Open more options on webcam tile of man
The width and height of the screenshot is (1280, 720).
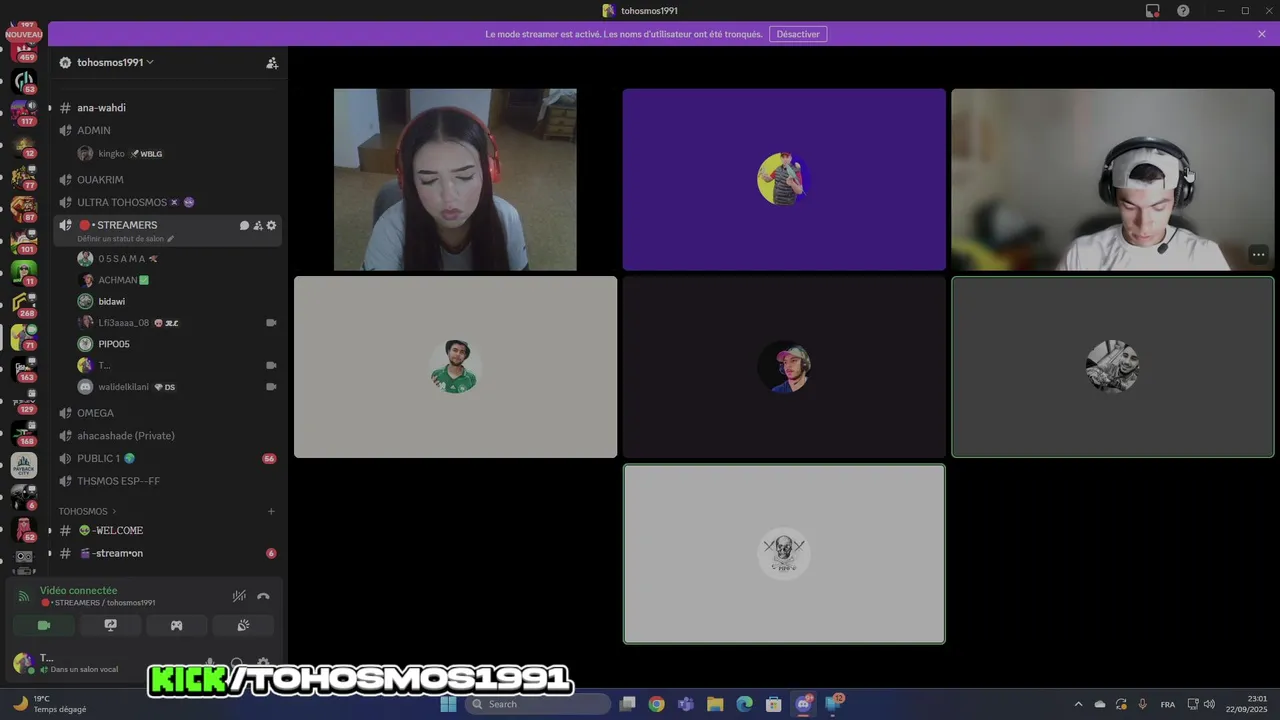coord(1258,255)
